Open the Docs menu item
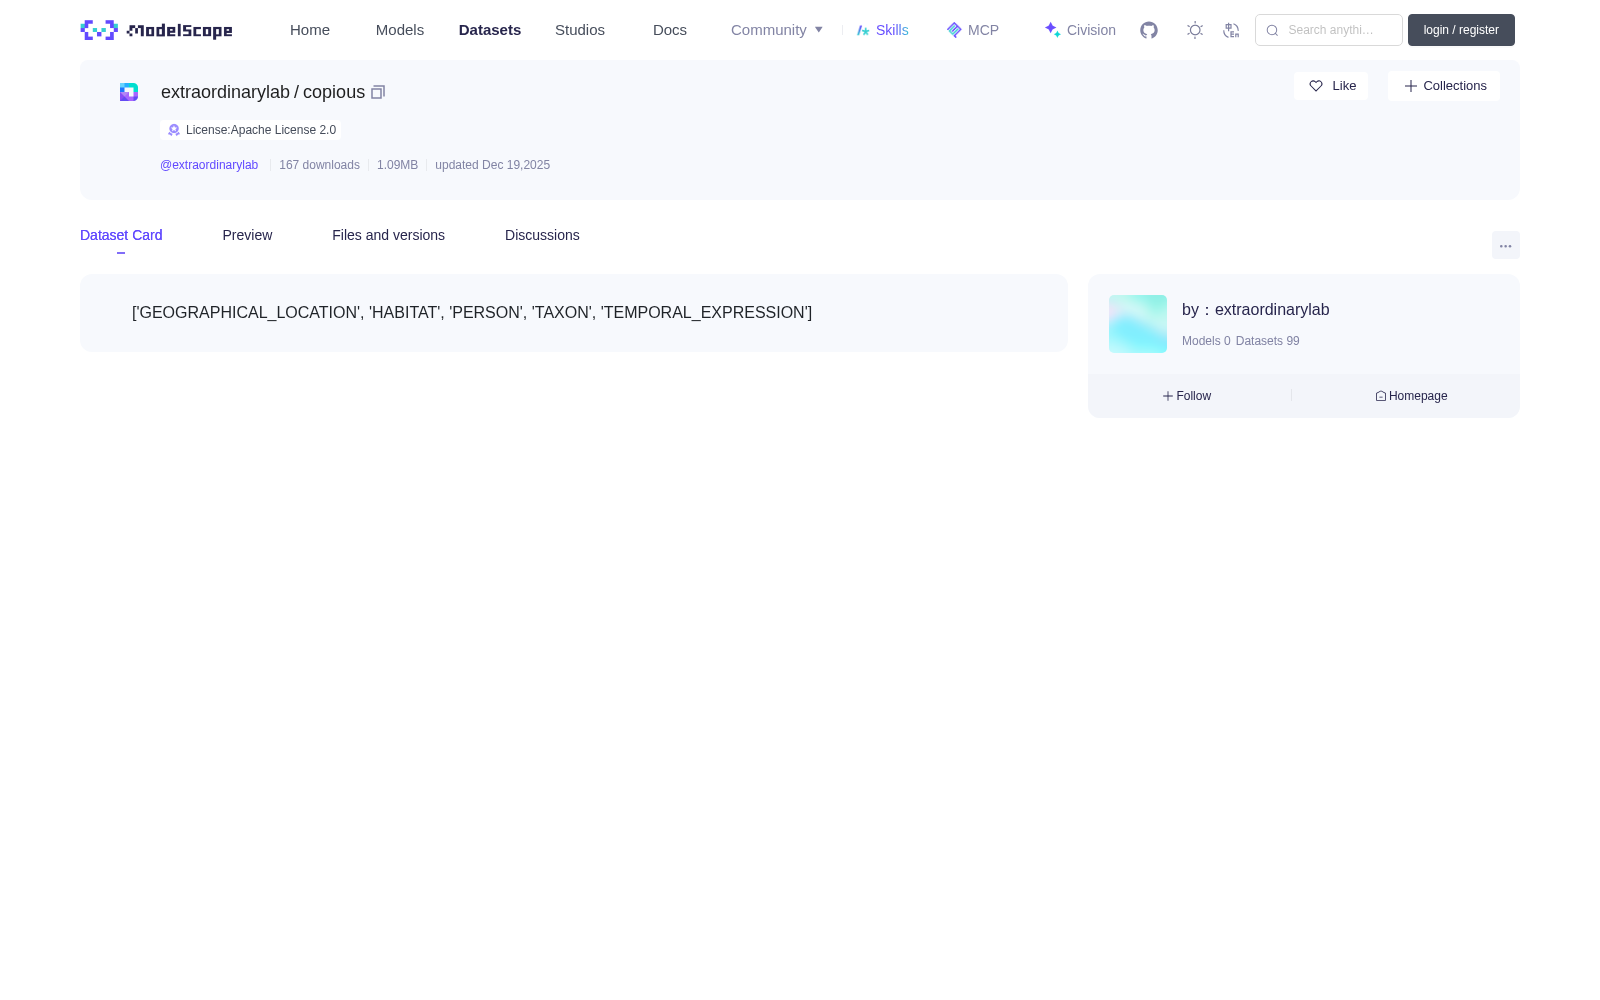1600x1000 pixels. coord(670,30)
